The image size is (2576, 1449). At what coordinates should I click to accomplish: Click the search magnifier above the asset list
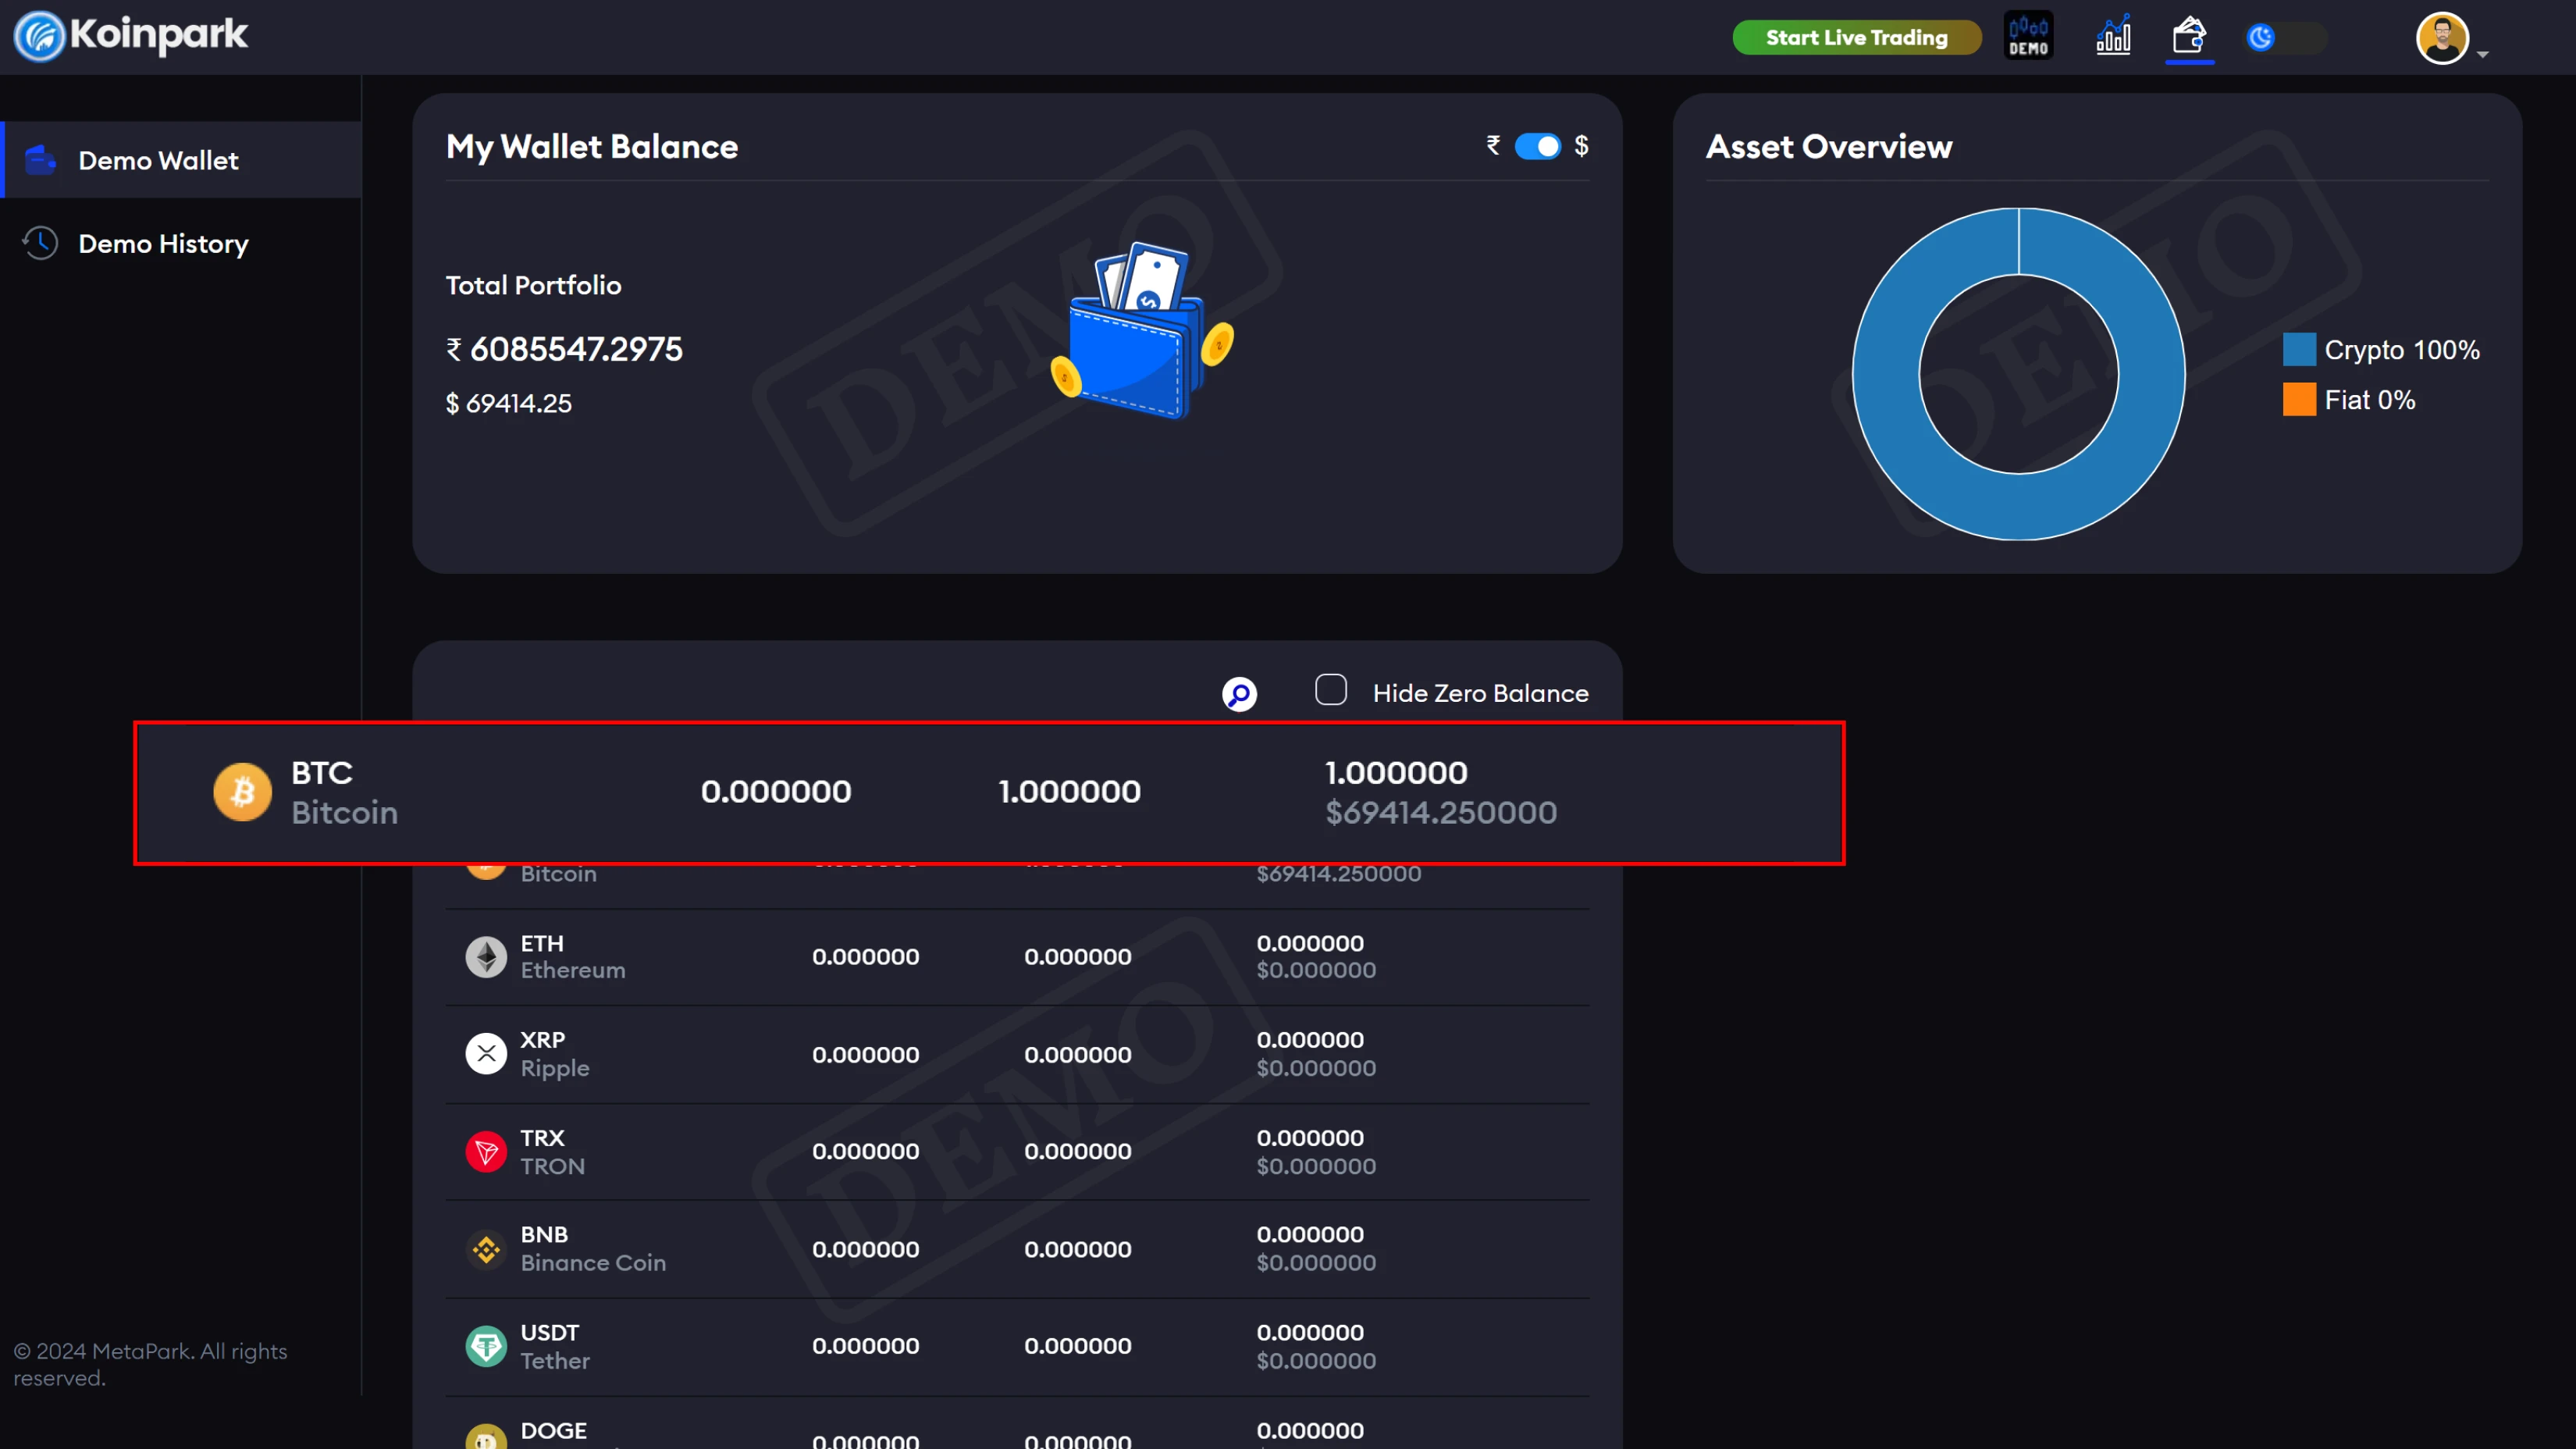click(1239, 693)
